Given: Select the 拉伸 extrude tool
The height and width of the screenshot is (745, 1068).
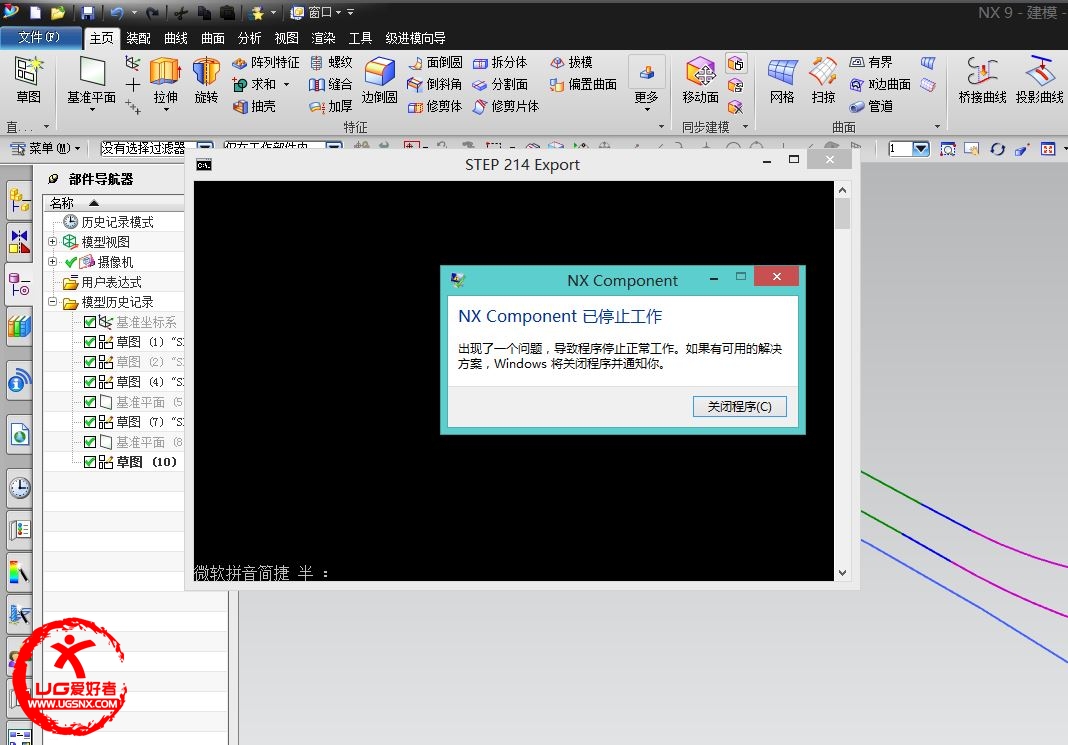Looking at the screenshot, I should [x=165, y=80].
